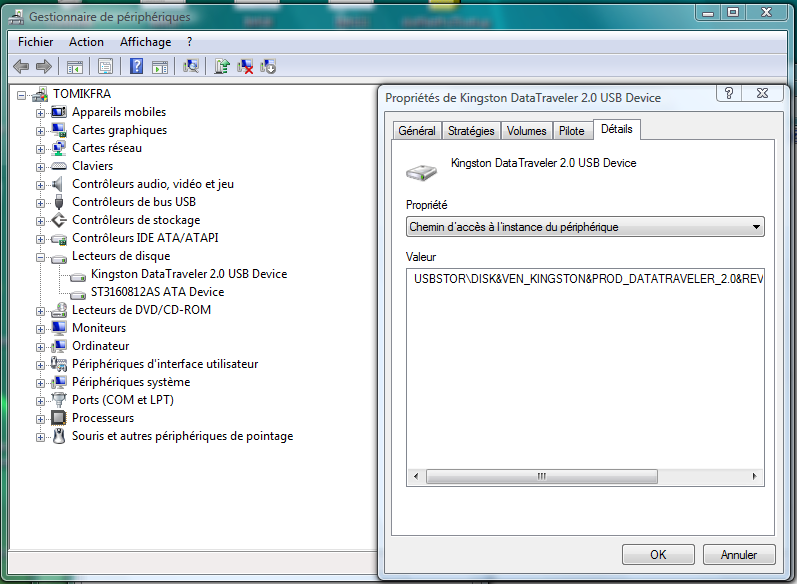Scan for hardware changes toolbar icon

pyautogui.click(x=191, y=66)
